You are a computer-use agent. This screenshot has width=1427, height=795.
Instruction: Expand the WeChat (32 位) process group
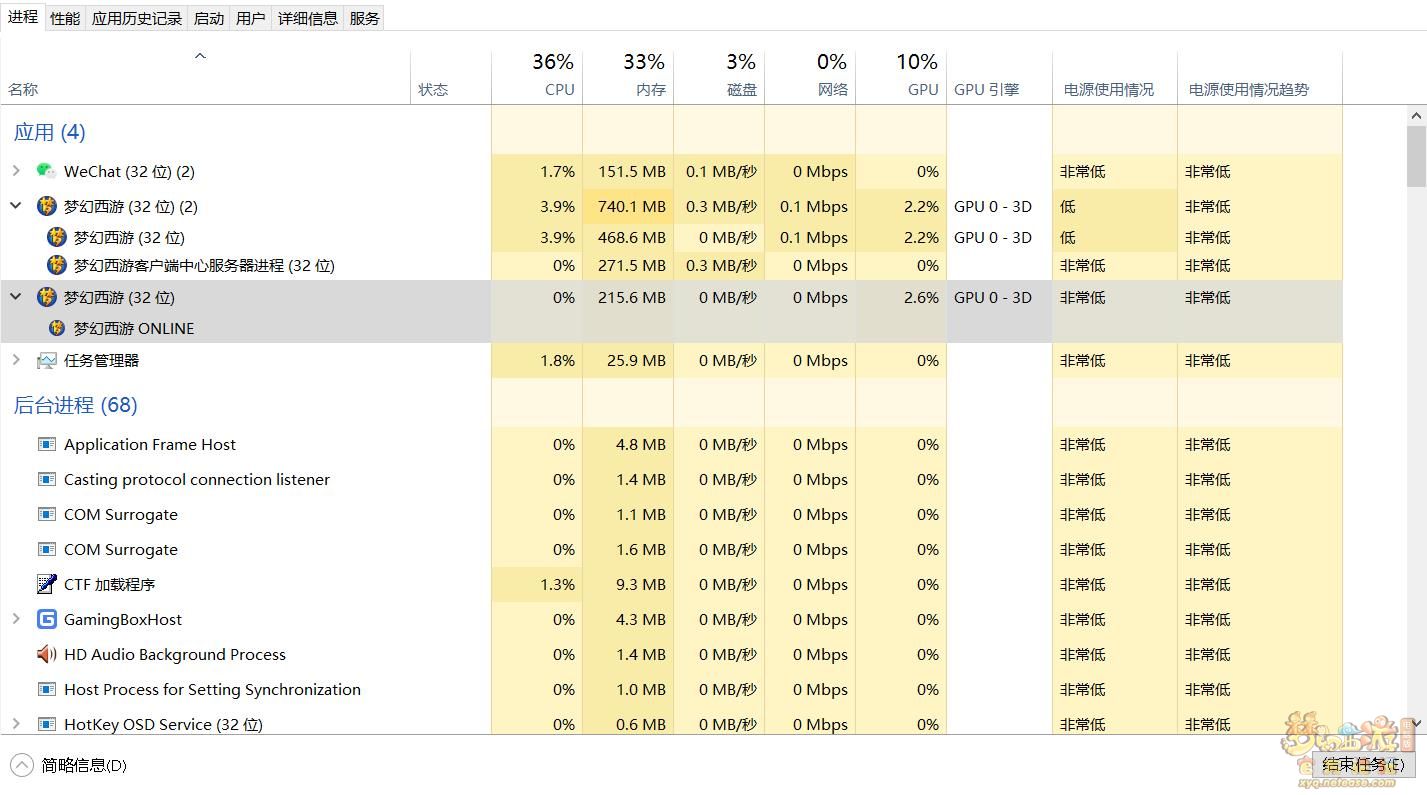click(x=16, y=171)
